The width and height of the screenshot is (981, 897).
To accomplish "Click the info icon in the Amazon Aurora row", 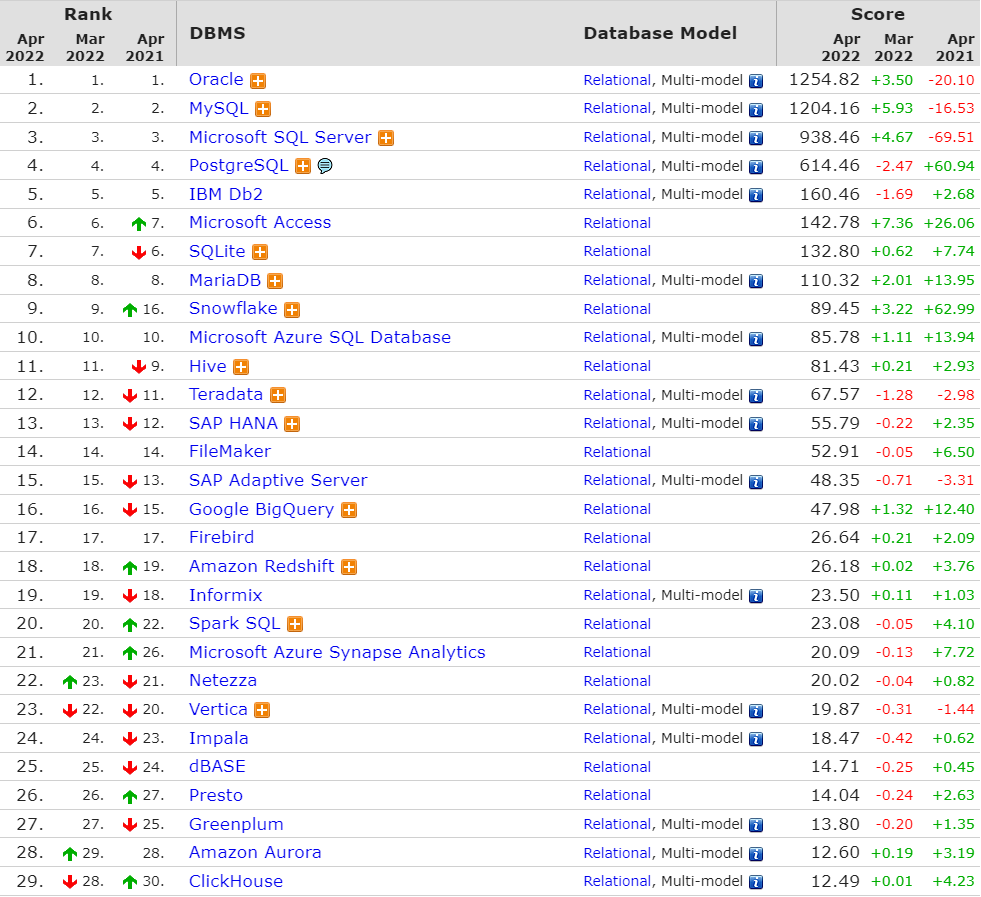I will point(756,854).
